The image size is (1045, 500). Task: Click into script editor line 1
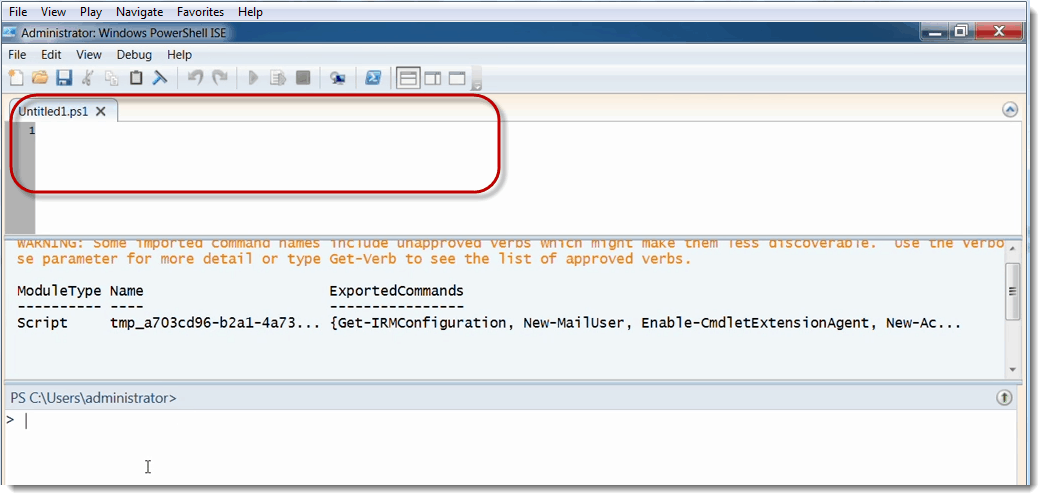pyautogui.click(x=526, y=131)
